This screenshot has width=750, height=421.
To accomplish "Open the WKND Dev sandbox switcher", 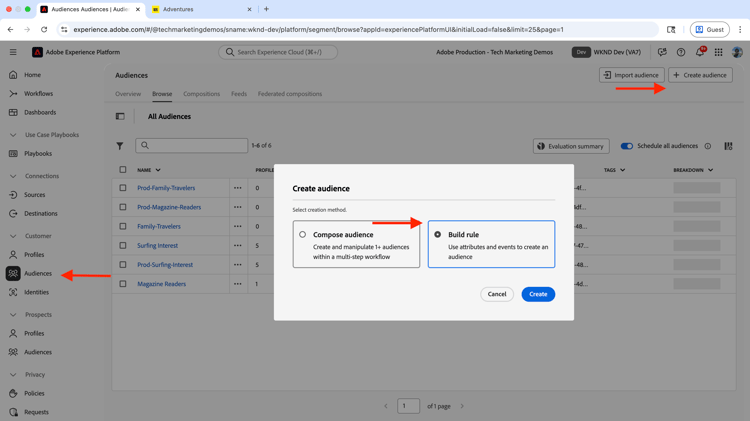I will (x=606, y=52).
